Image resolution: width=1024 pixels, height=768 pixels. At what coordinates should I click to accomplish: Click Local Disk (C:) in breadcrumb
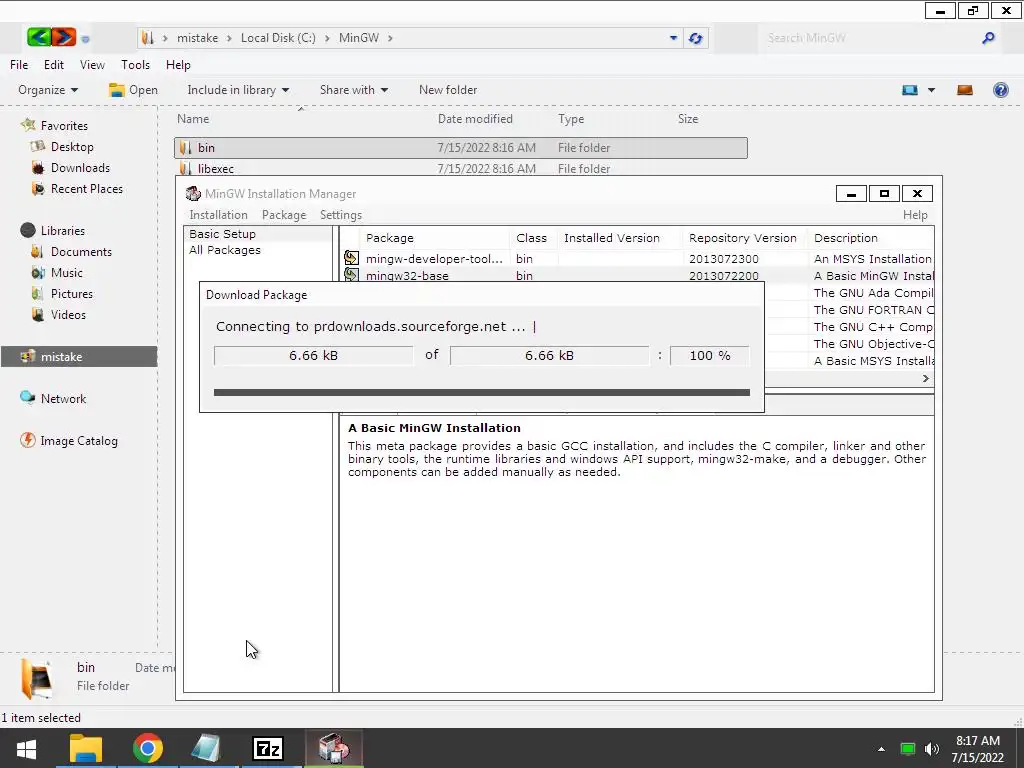(x=278, y=38)
